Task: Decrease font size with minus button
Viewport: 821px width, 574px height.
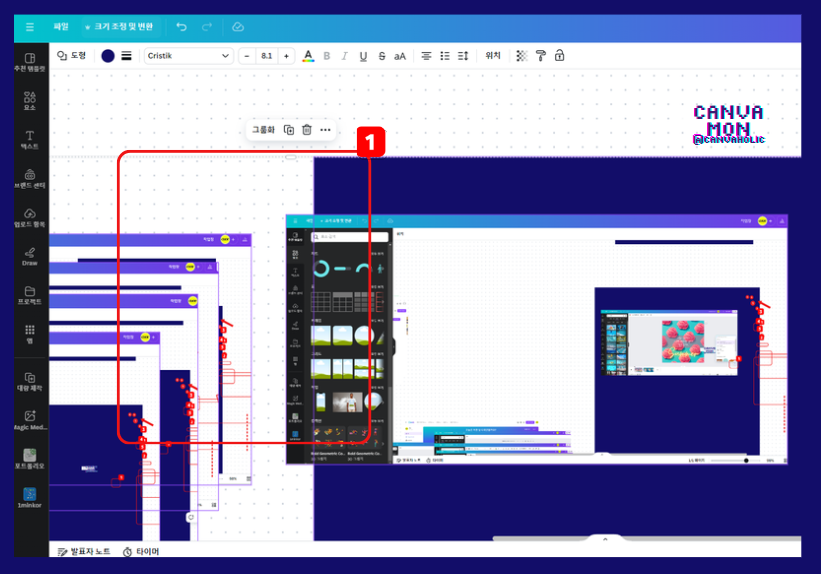Action: coord(247,56)
